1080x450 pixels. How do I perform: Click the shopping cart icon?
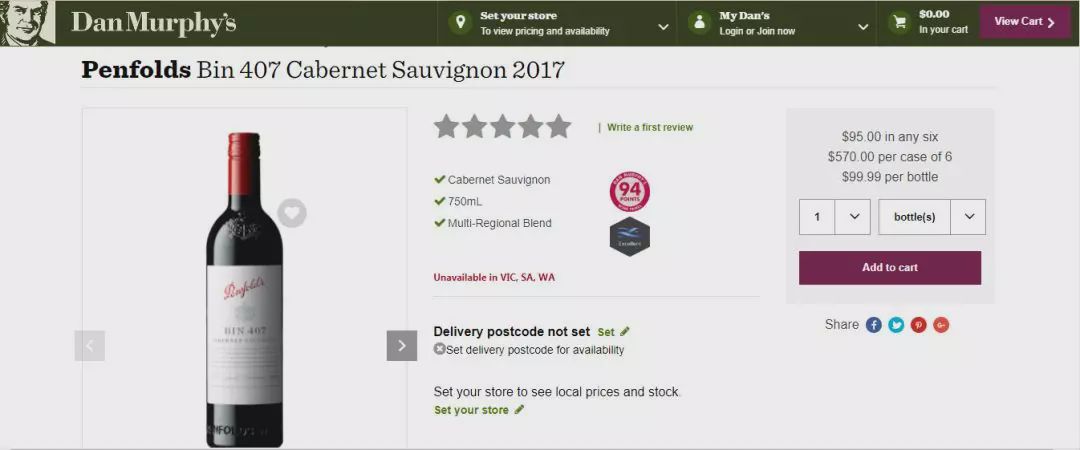[899, 23]
